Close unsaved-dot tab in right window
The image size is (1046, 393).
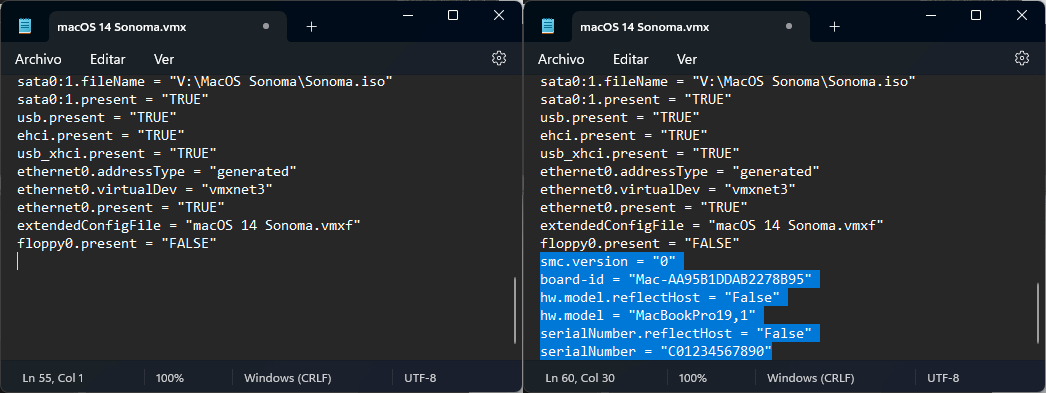[789, 27]
